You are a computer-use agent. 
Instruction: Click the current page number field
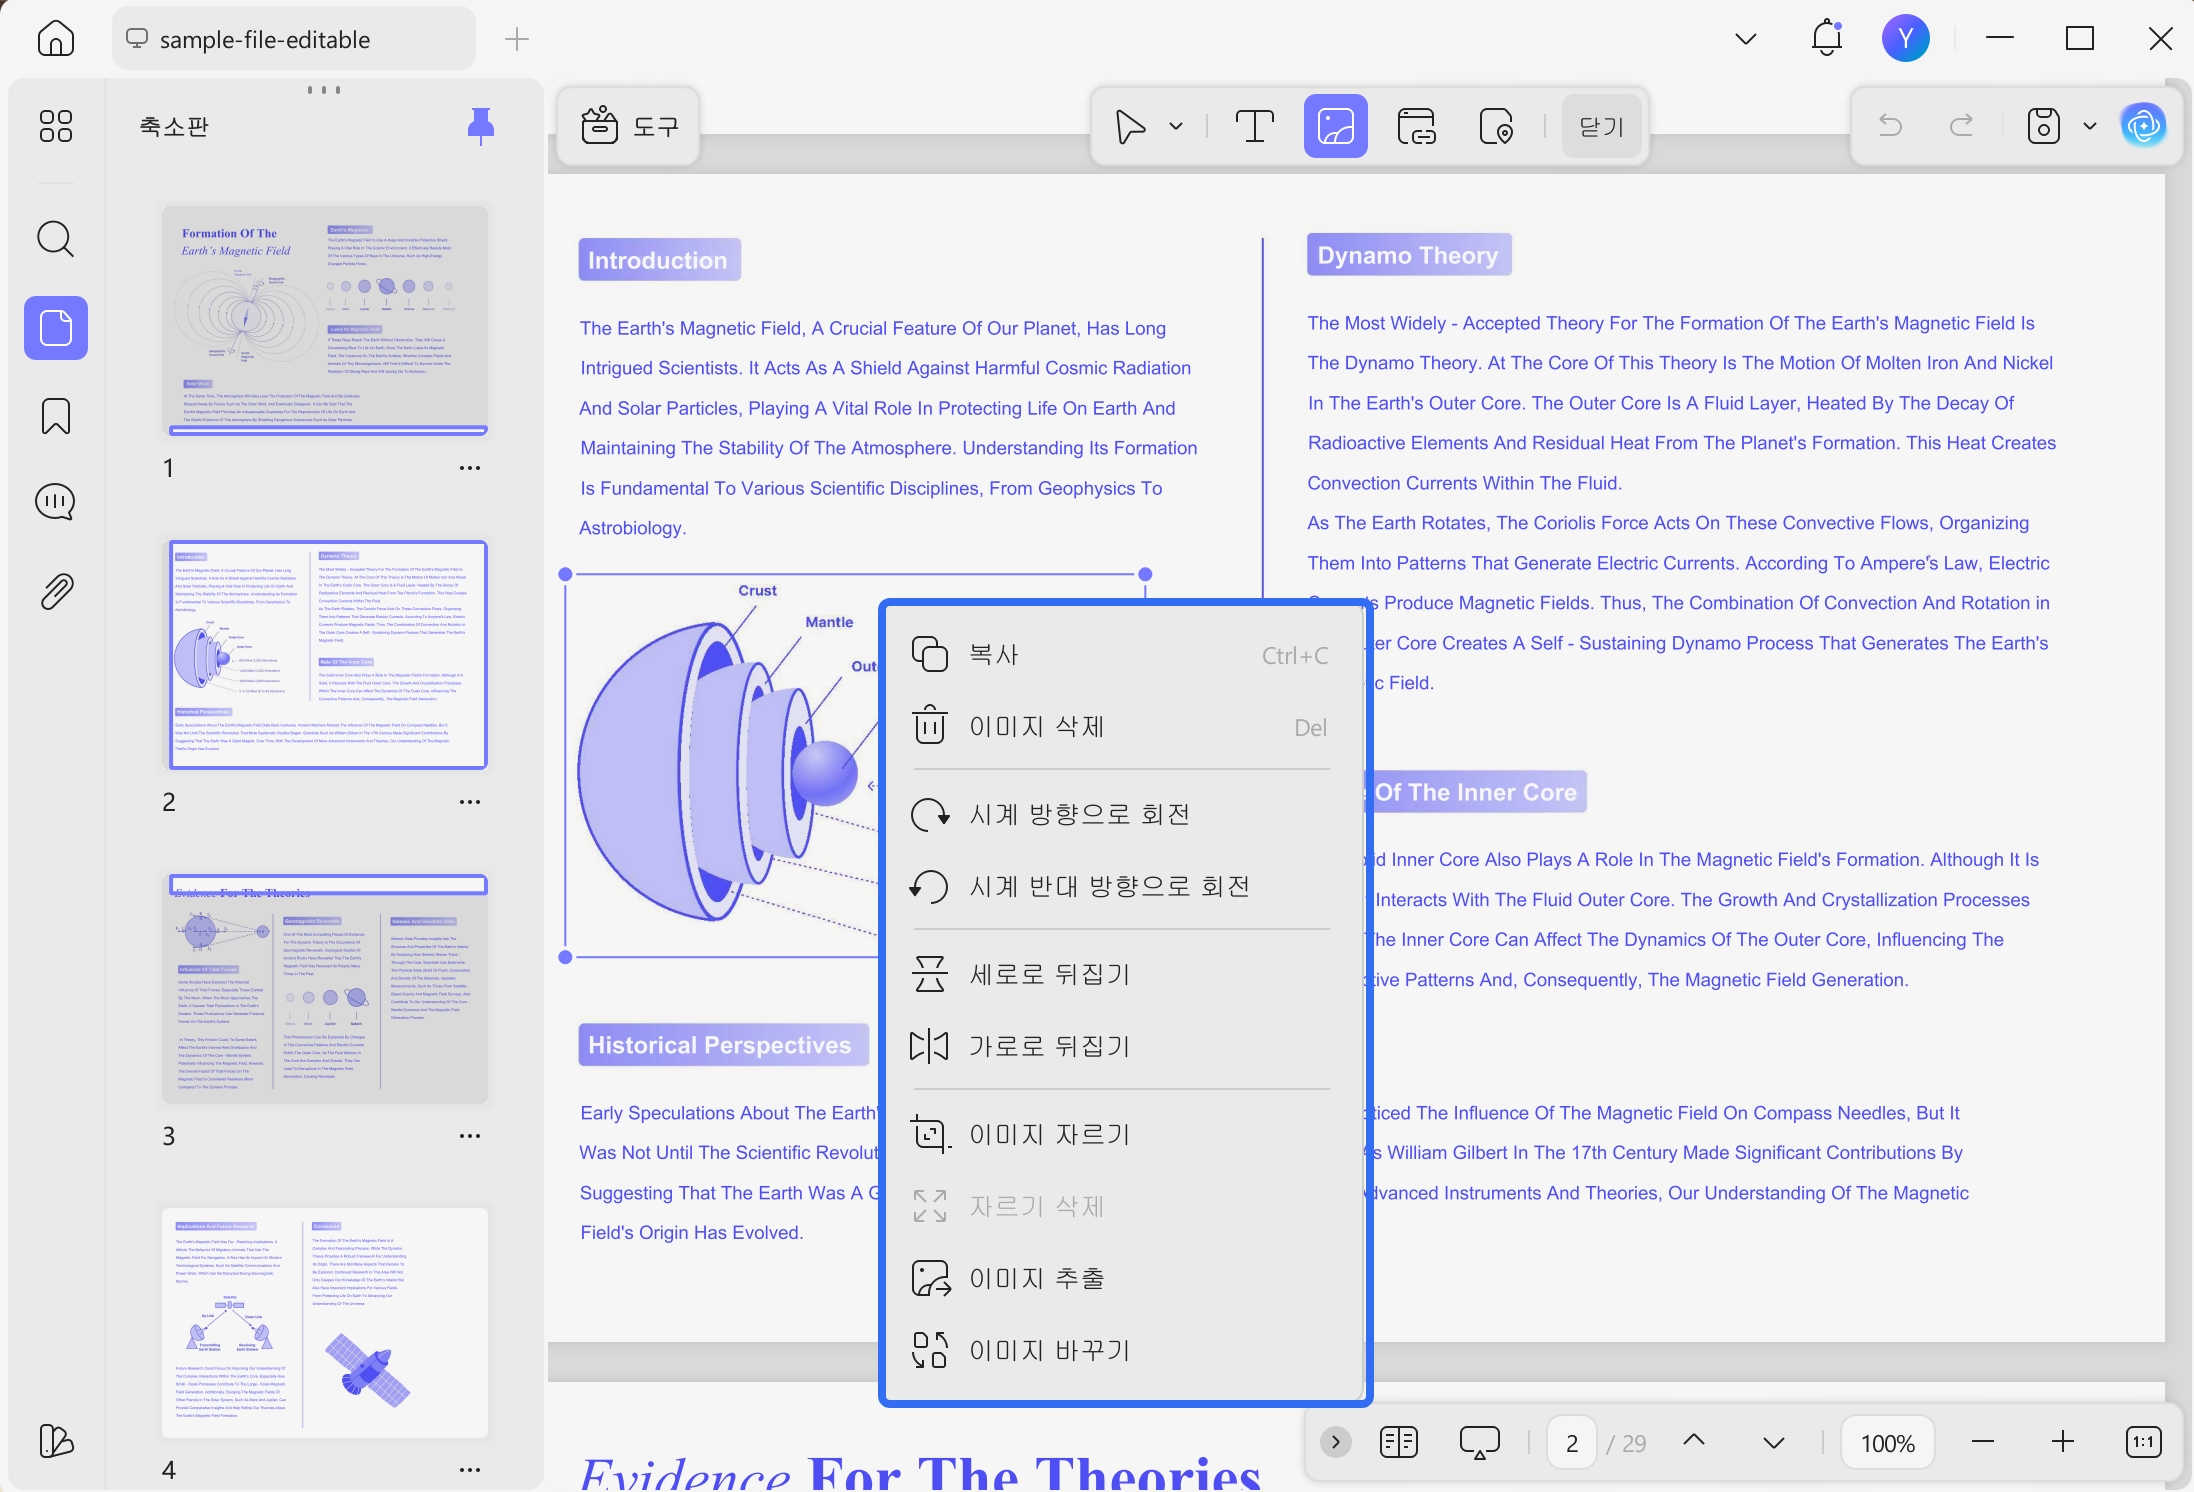1572,1443
